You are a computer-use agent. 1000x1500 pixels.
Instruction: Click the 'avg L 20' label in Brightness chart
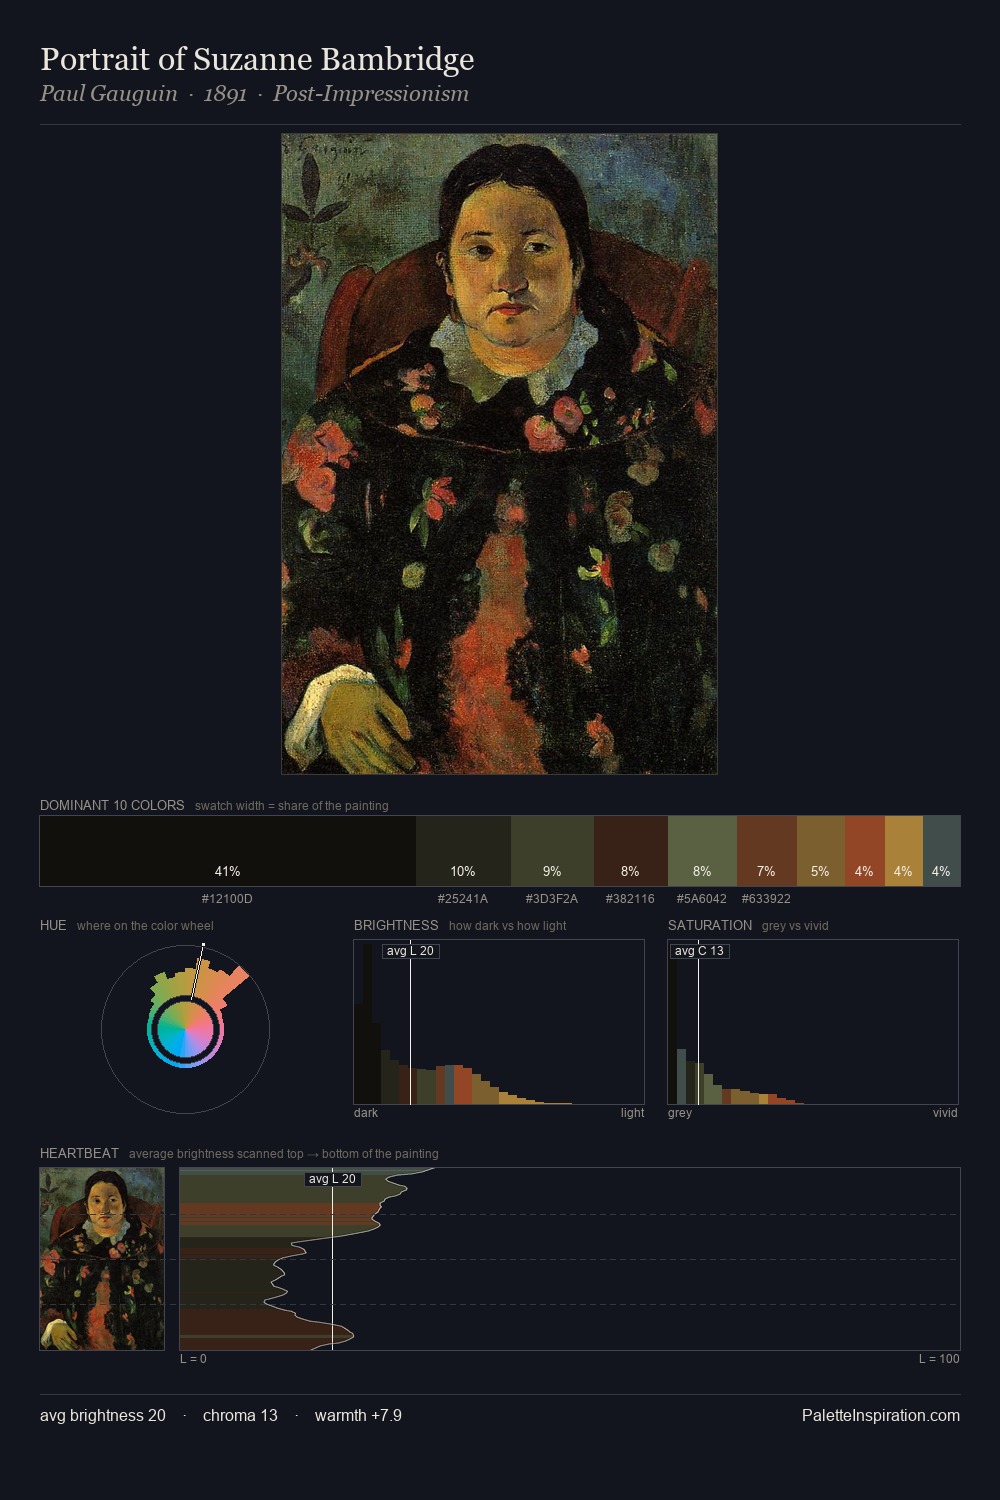pos(410,951)
